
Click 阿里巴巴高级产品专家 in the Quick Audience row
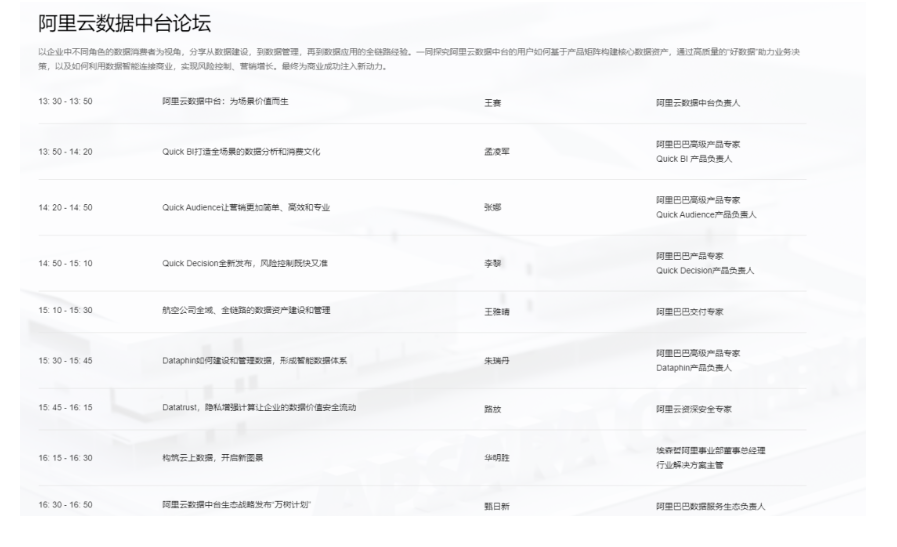click(698, 200)
